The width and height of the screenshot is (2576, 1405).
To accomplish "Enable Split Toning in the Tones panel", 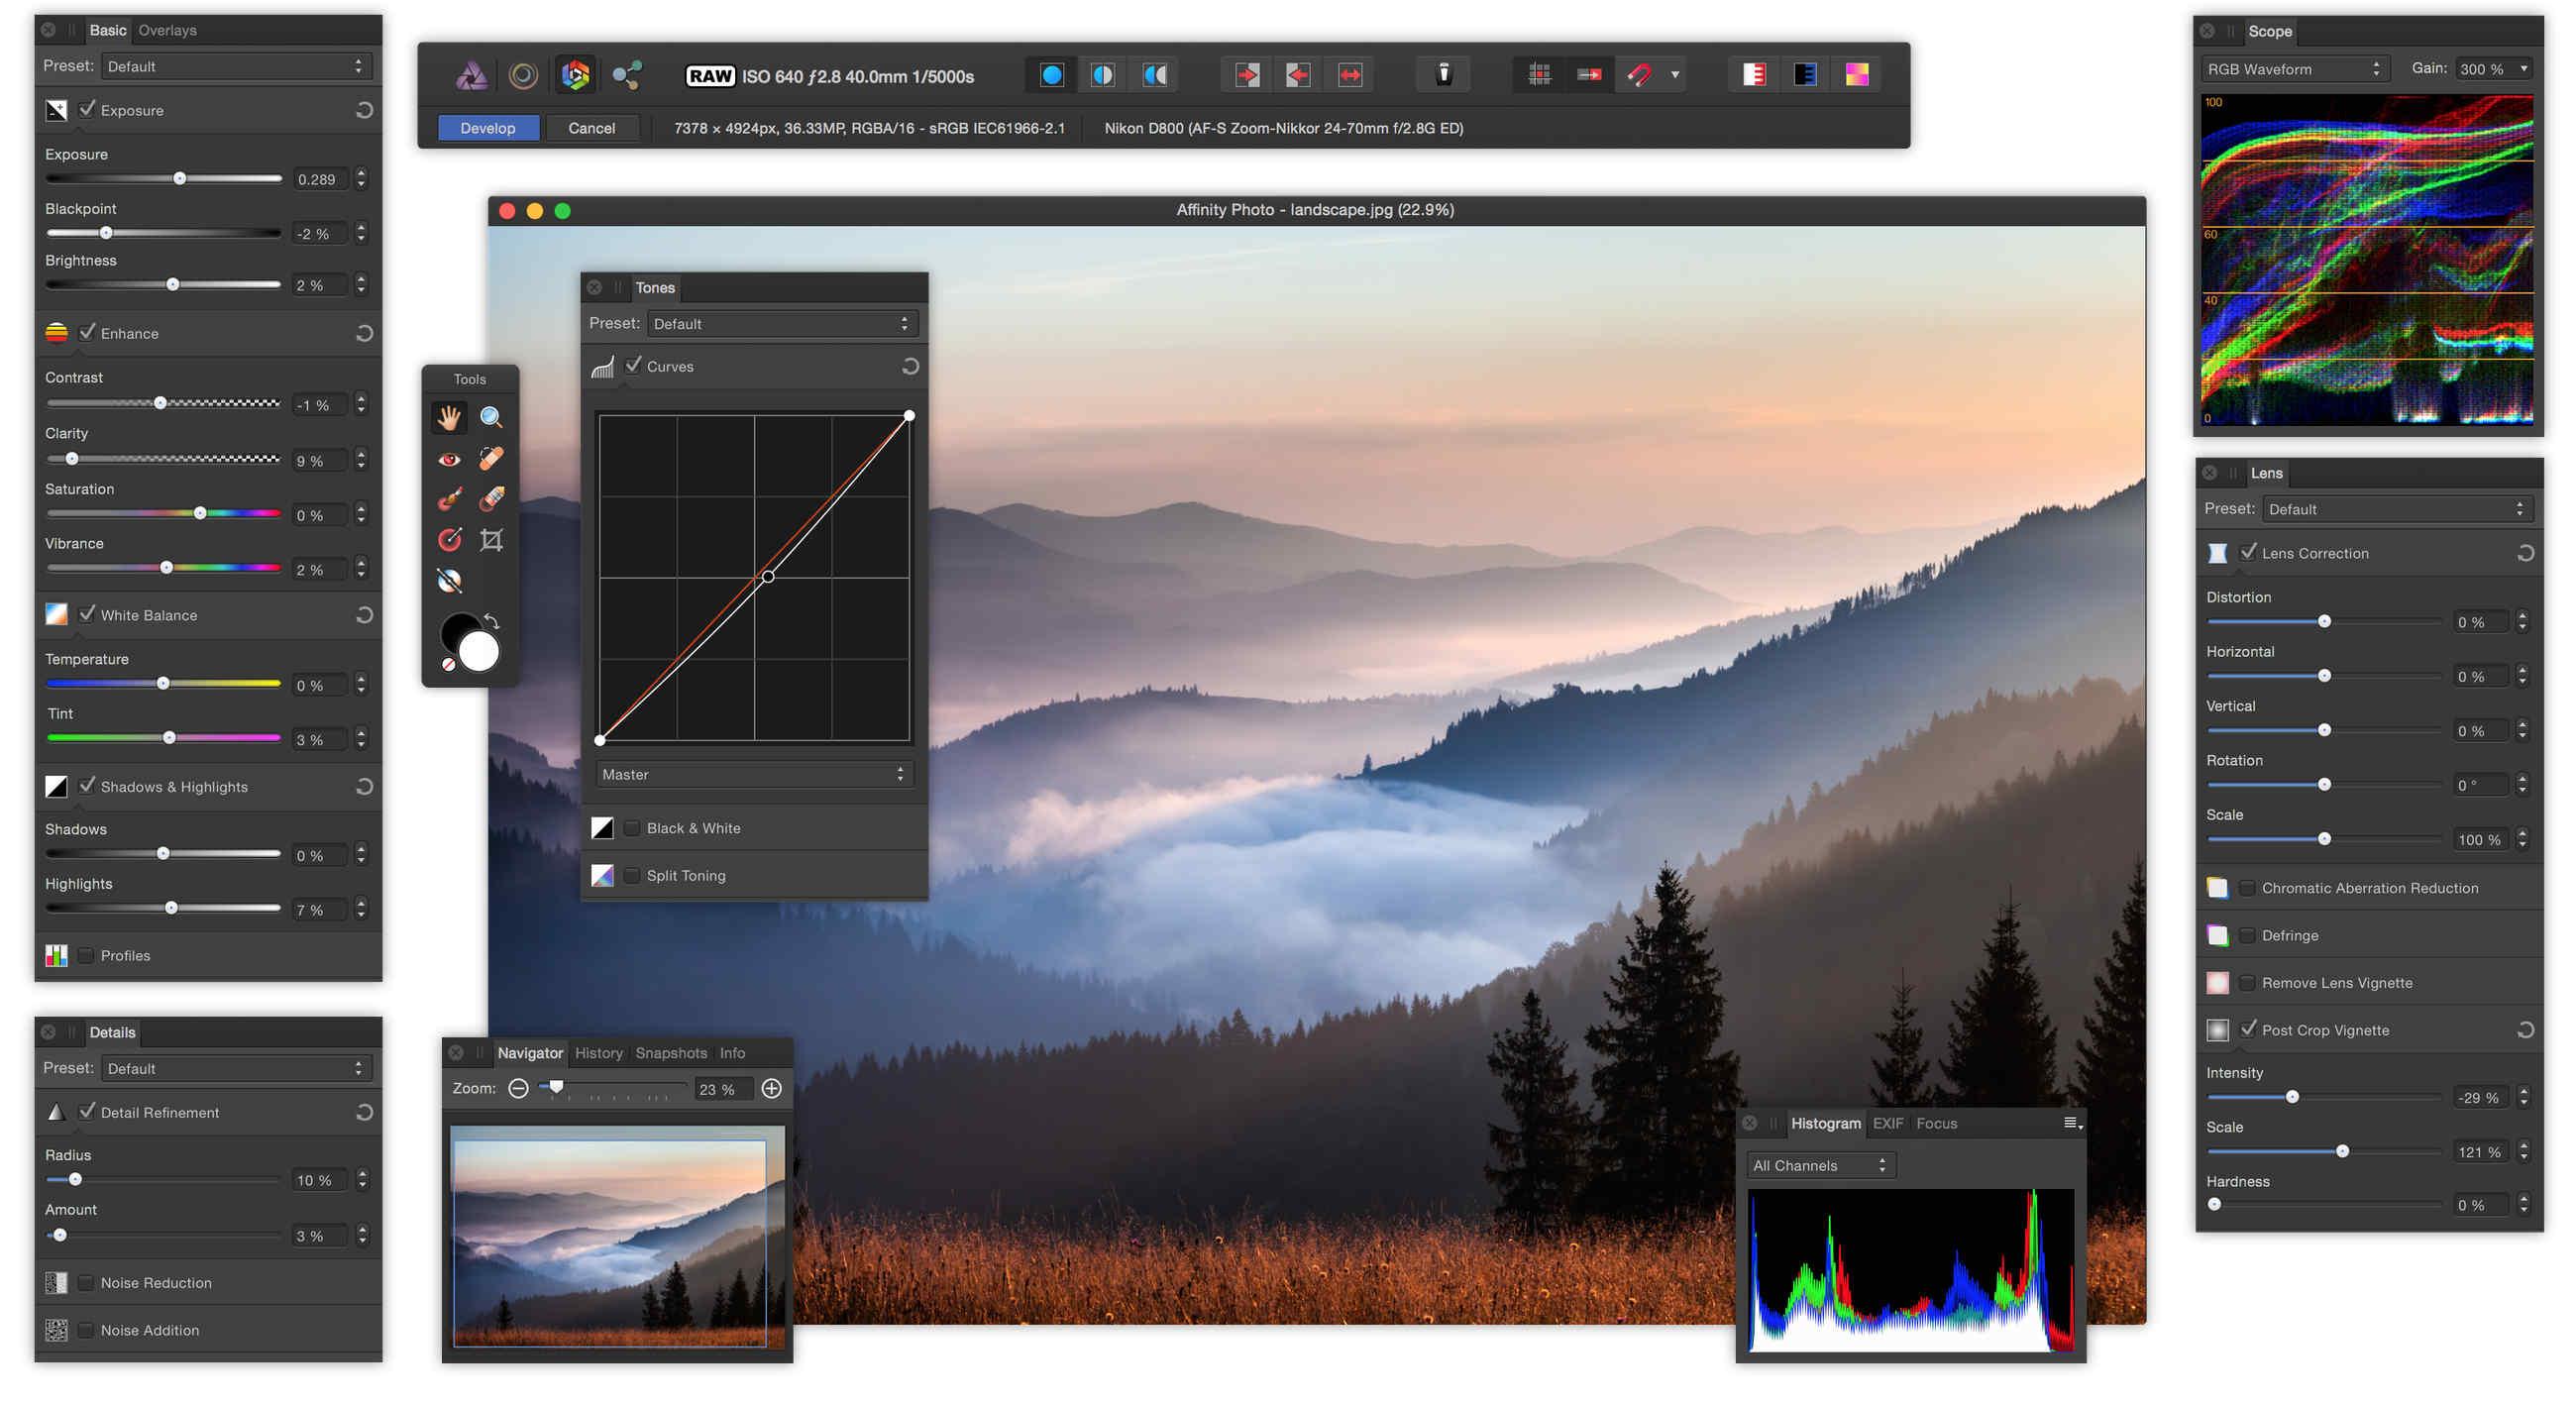I will (632, 875).
